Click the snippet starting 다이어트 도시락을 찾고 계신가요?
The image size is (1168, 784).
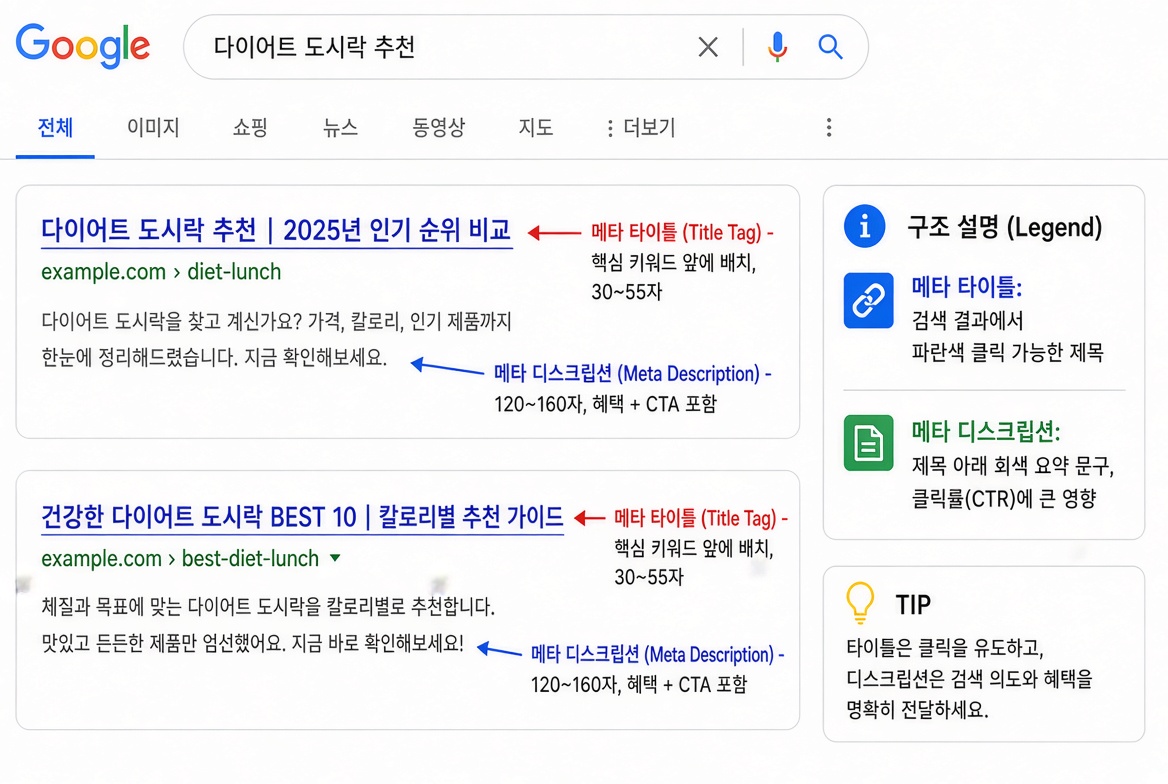[x=276, y=339]
